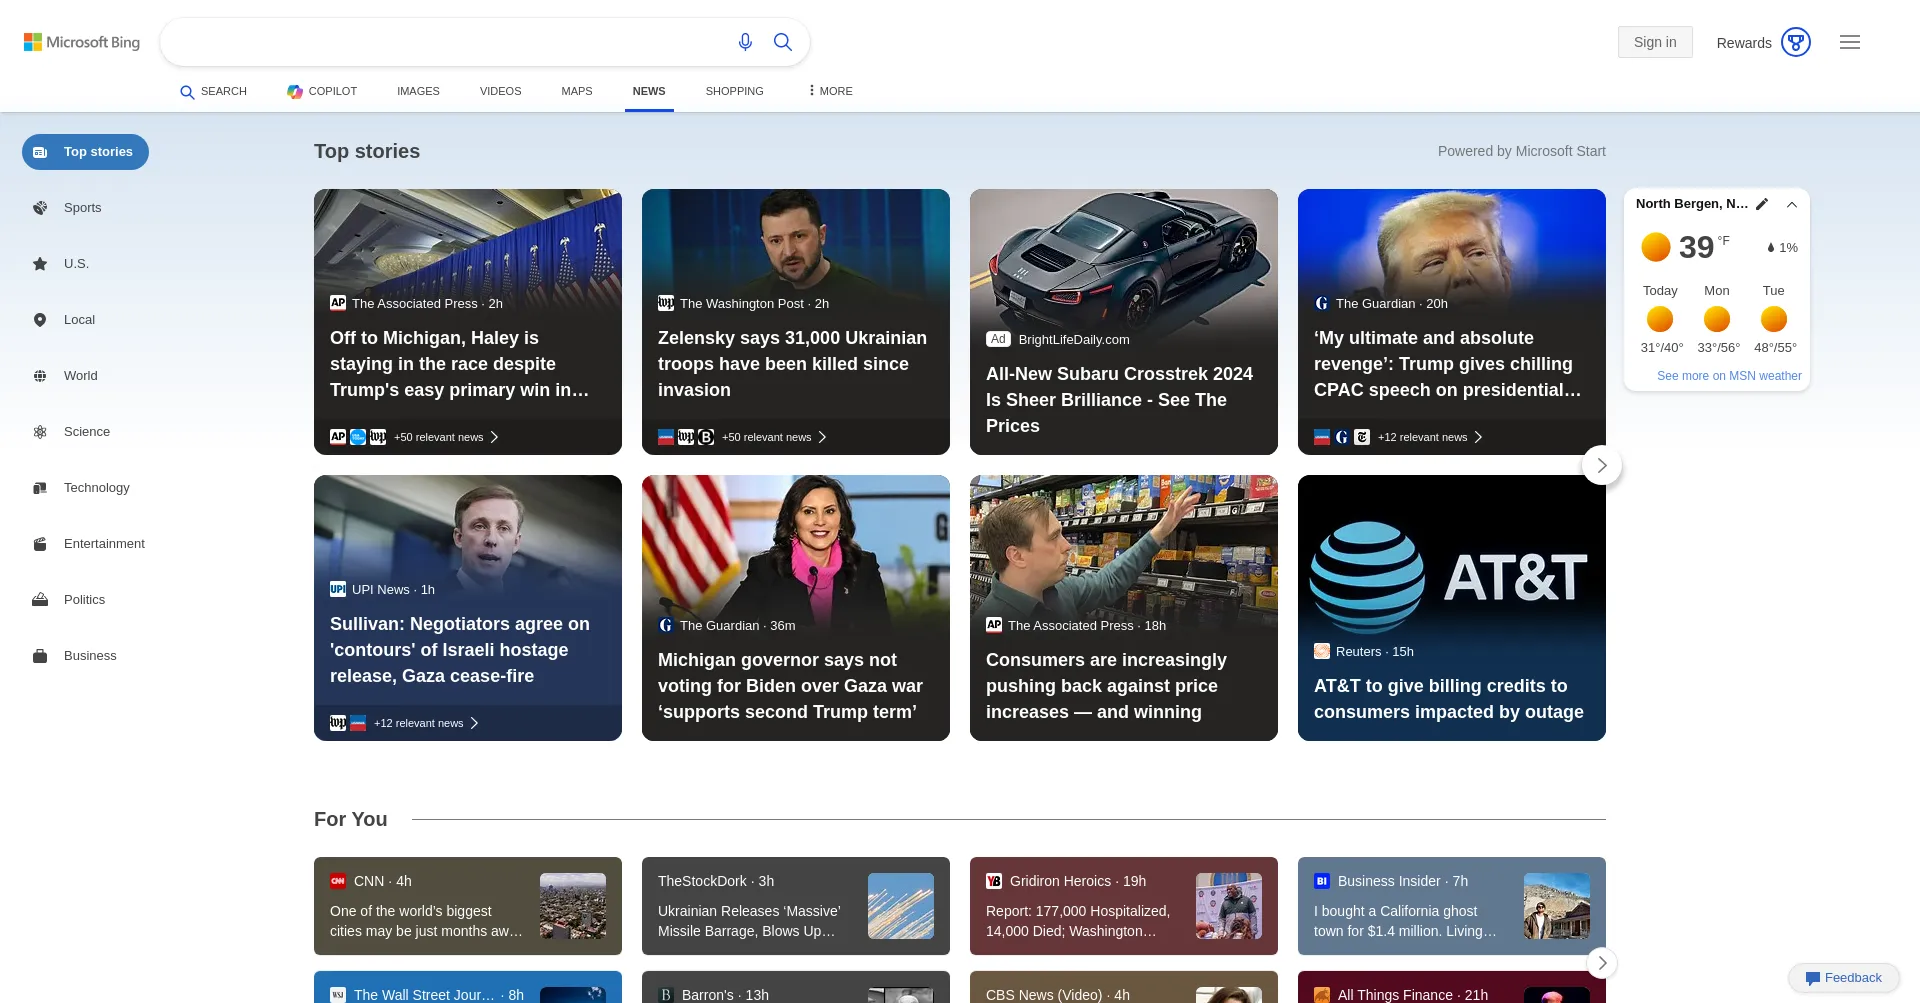This screenshot has width=1920, height=1003.
Task: Click the magnifying glass search icon
Action: 783,42
